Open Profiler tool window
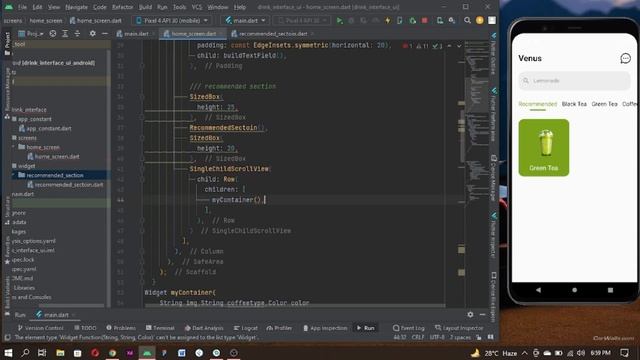 coord(279,328)
